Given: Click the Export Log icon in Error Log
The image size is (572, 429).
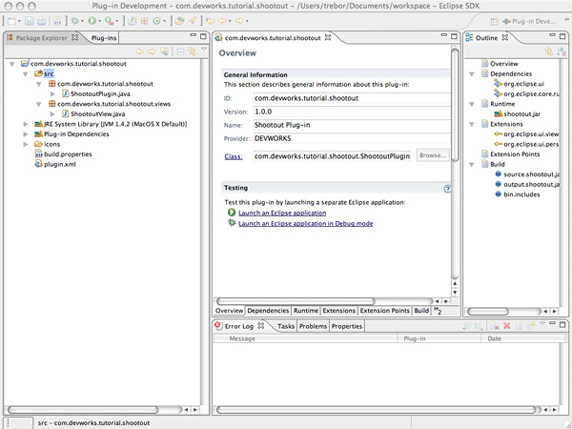Looking at the screenshot, I should click(x=467, y=326).
